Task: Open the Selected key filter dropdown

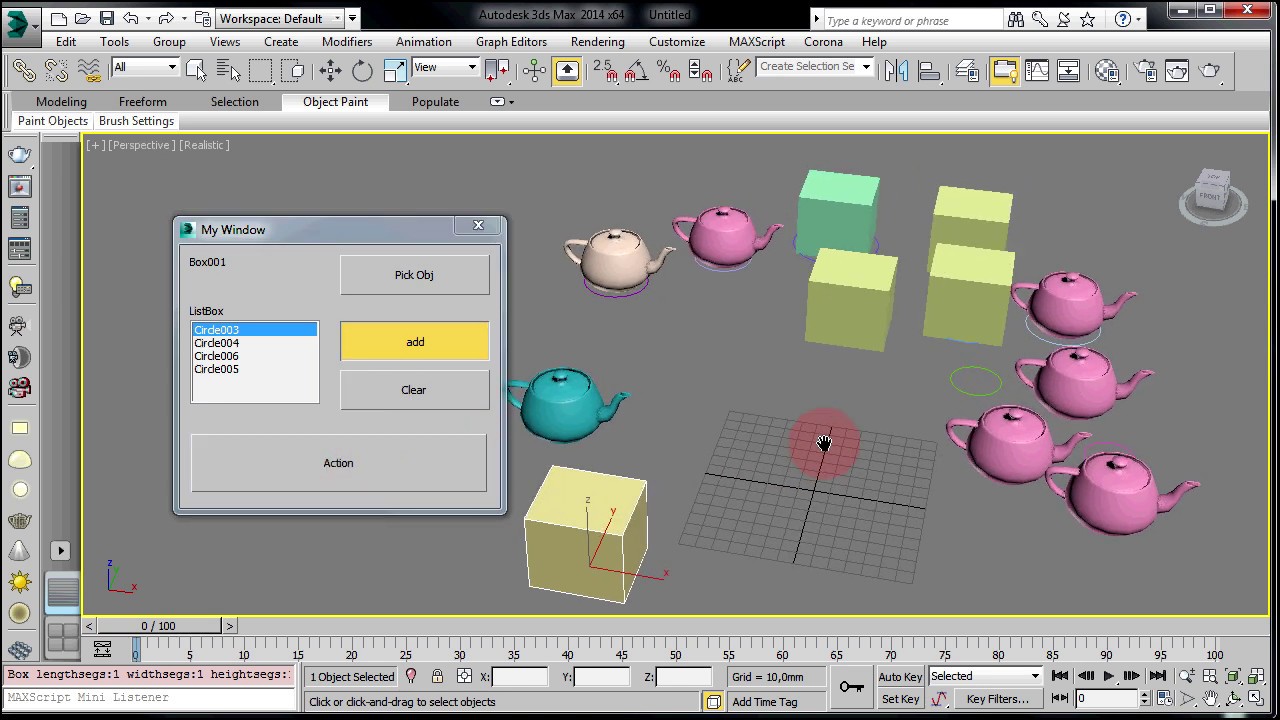Action: (x=985, y=676)
